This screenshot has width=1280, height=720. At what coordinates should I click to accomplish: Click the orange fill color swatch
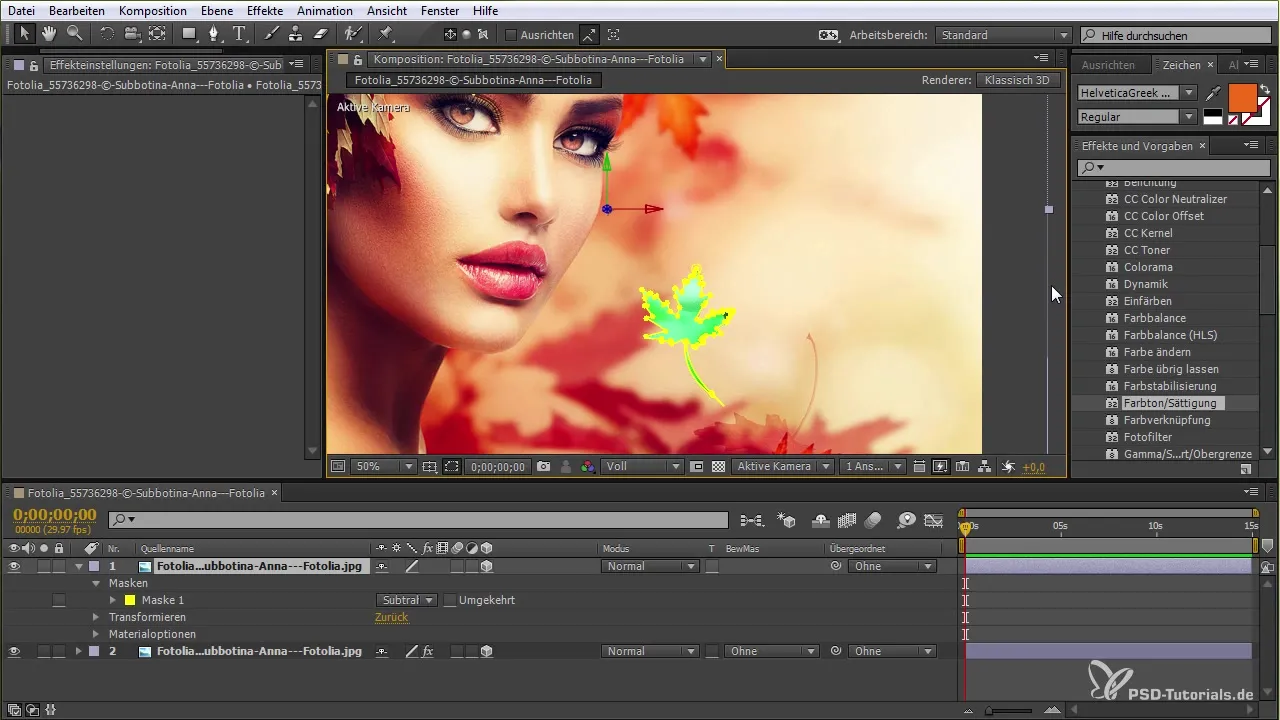click(1242, 99)
